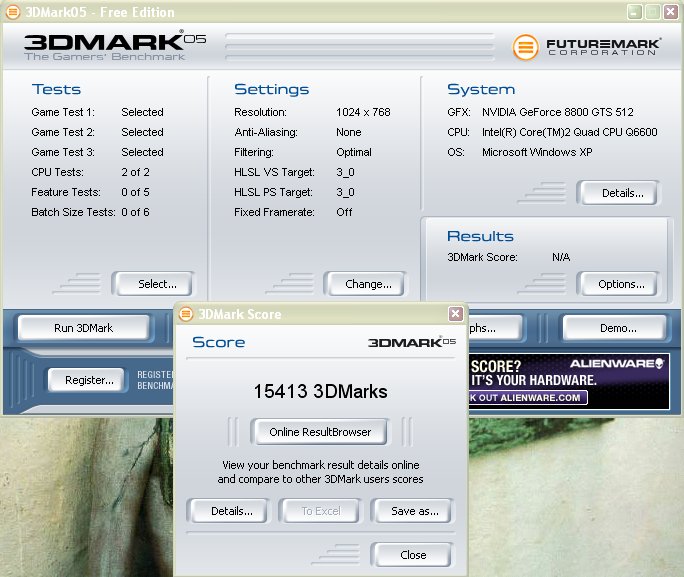Viewport: 684px width, 577px height.
Task: Click the 15413 3DMarks score text
Action: click(x=320, y=391)
